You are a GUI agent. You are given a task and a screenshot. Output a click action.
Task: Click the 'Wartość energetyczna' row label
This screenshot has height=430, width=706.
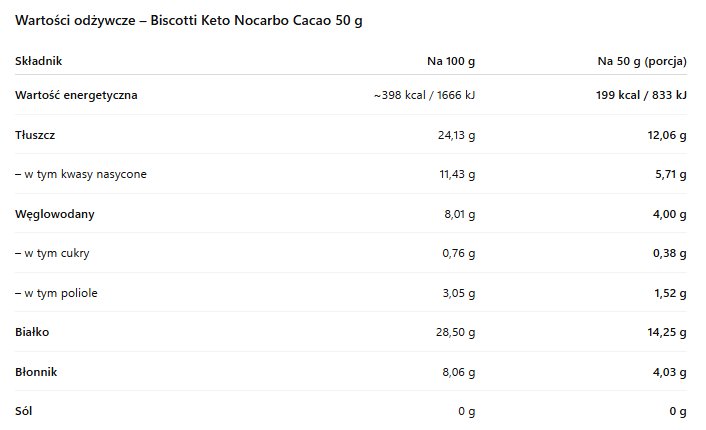click(x=76, y=96)
